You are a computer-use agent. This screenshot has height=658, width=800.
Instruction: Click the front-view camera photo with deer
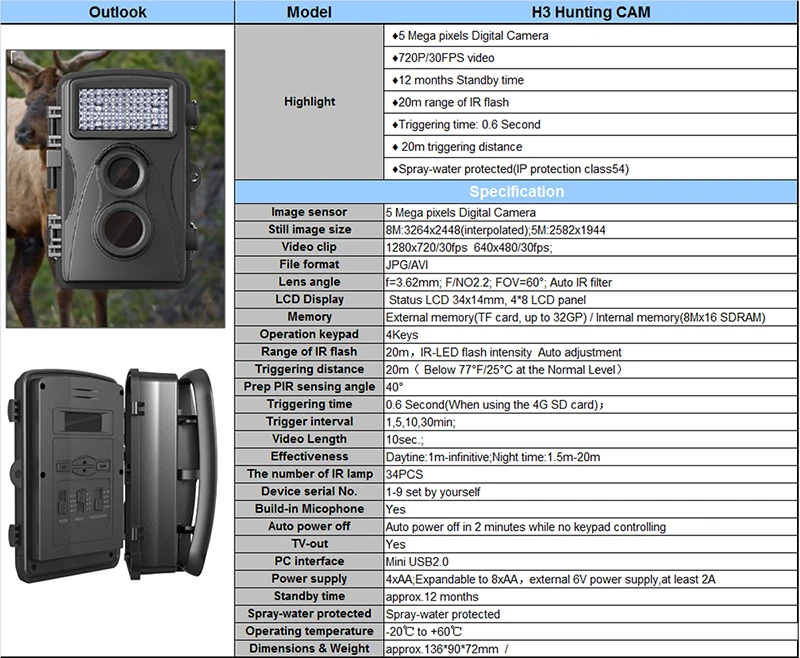click(x=115, y=189)
